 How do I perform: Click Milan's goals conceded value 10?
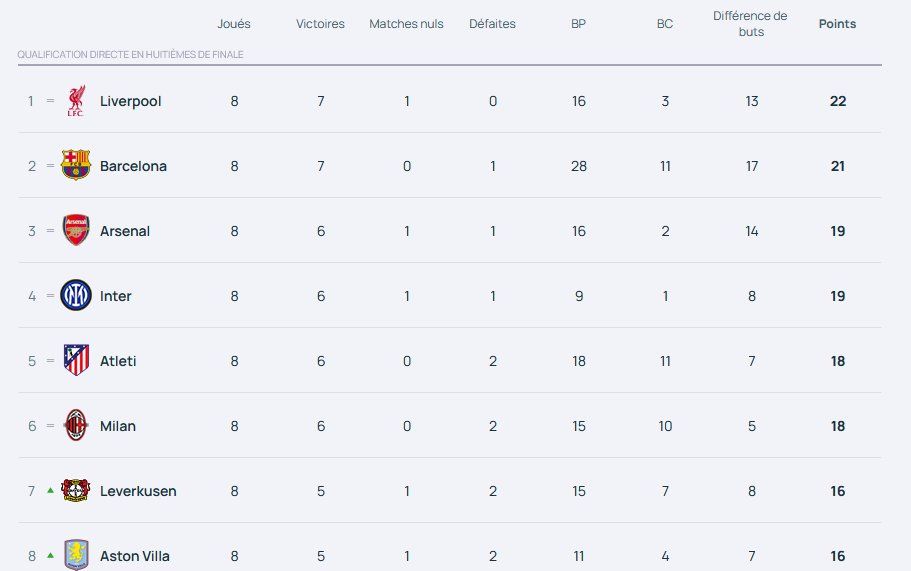point(665,426)
